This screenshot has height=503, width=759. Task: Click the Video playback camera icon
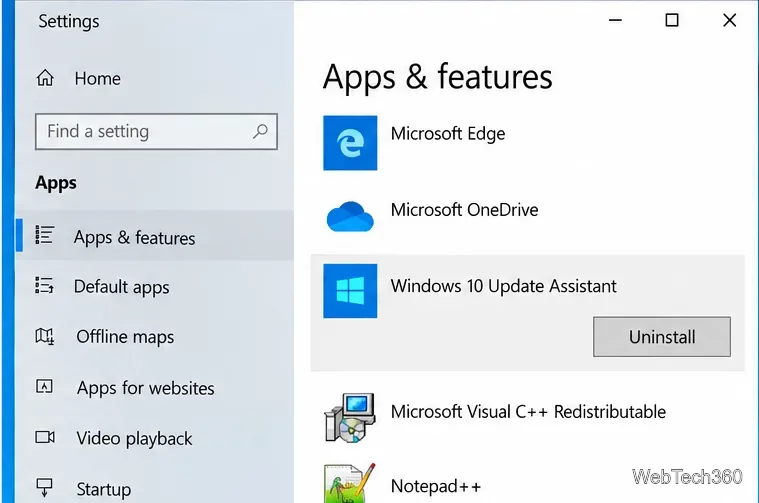coord(45,437)
